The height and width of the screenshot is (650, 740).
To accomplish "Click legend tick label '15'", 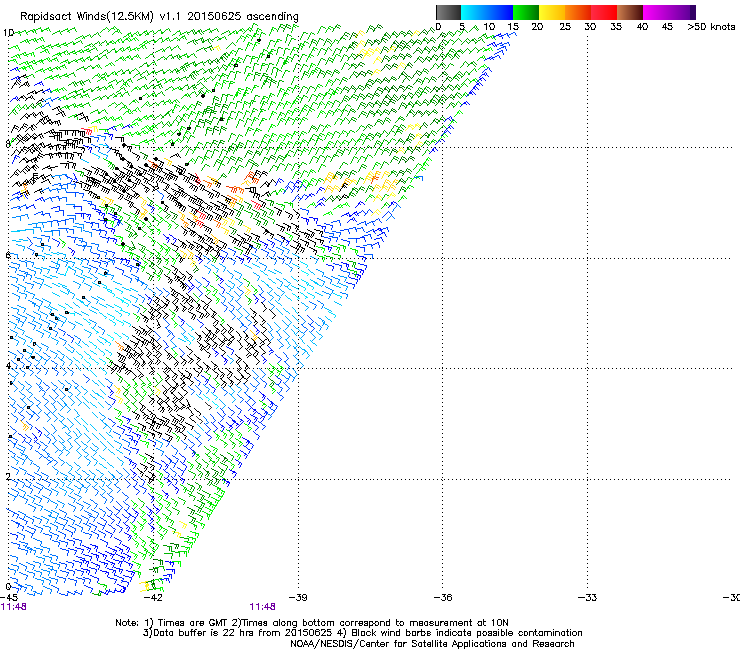I will (x=513, y=27).
